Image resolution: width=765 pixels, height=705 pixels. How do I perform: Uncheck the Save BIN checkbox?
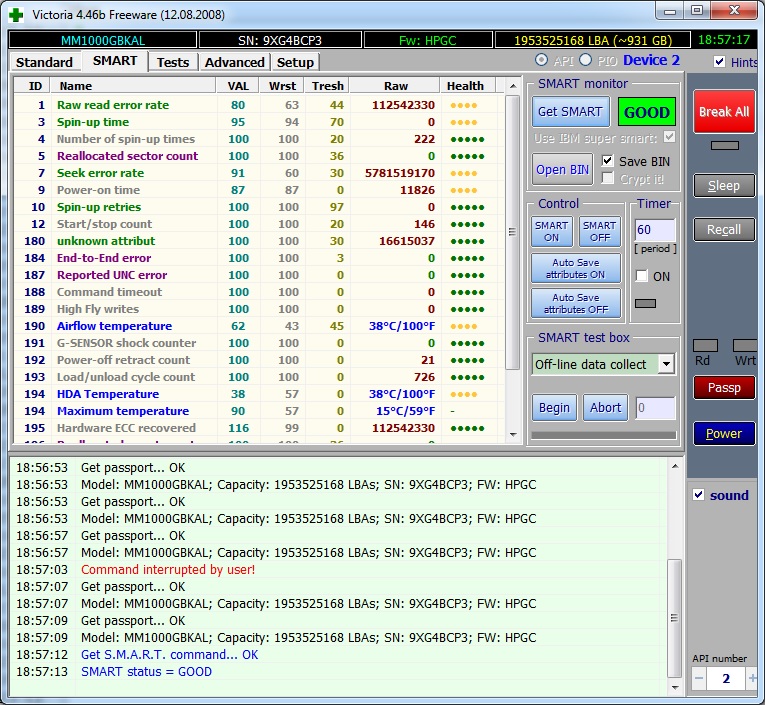tap(607, 161)
